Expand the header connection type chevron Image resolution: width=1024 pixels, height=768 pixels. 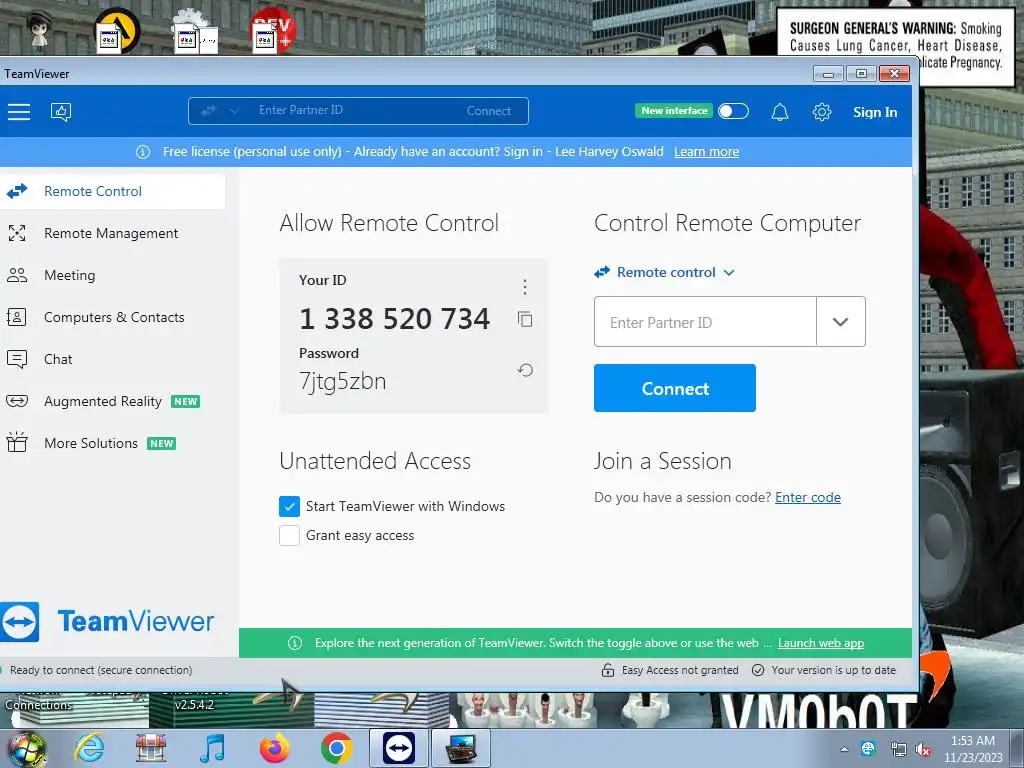coord(234,111)
